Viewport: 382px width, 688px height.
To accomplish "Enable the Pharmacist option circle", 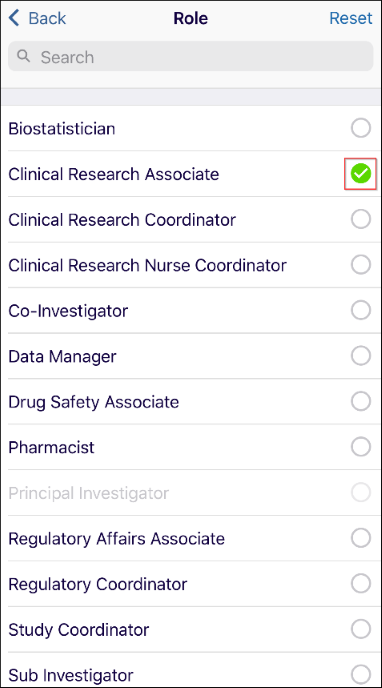I will 361,448.
